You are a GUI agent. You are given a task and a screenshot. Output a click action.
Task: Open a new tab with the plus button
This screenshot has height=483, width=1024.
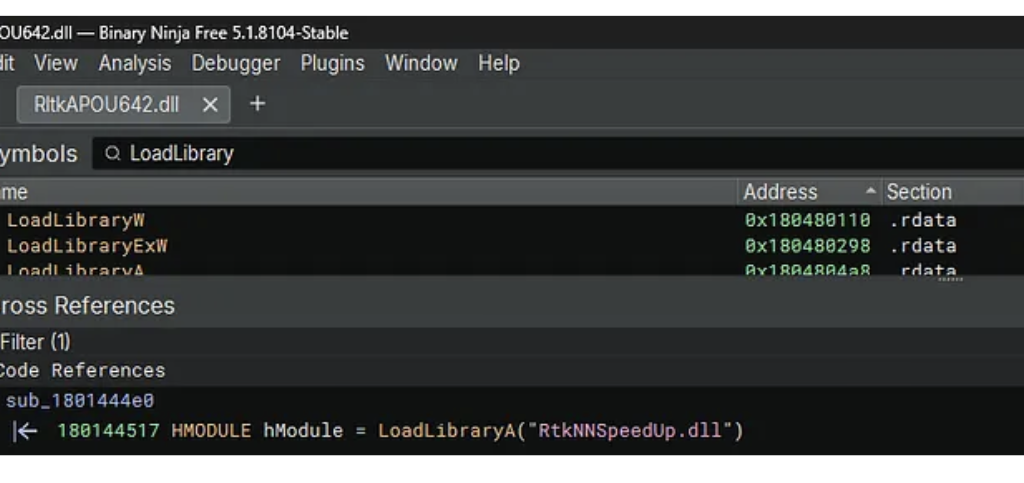[x=257, y=104]
